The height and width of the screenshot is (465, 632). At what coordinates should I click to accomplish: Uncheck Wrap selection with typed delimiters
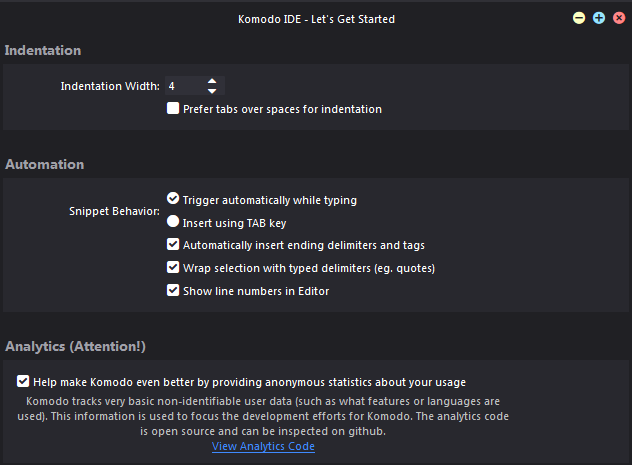coord(173,268)
